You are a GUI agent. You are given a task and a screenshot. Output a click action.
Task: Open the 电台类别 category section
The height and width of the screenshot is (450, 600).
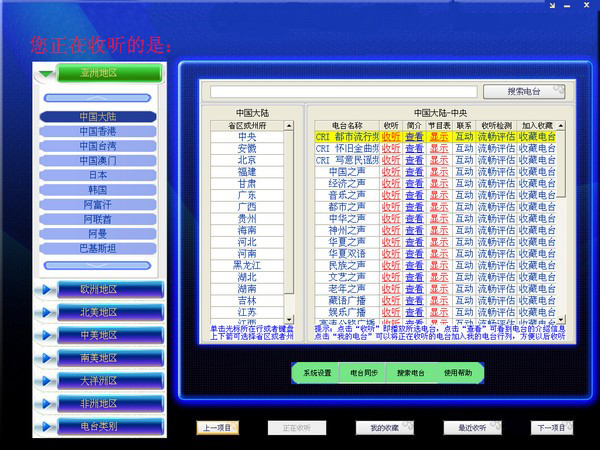pos(98,426)
